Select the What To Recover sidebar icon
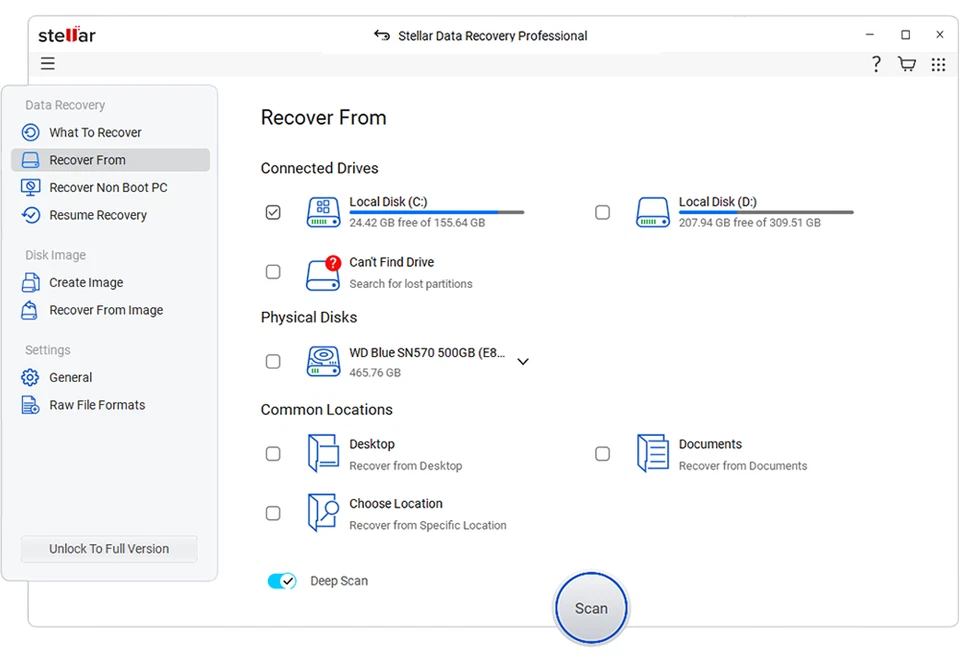The width and height of the screenshot is (960, 667). (30, 132)
